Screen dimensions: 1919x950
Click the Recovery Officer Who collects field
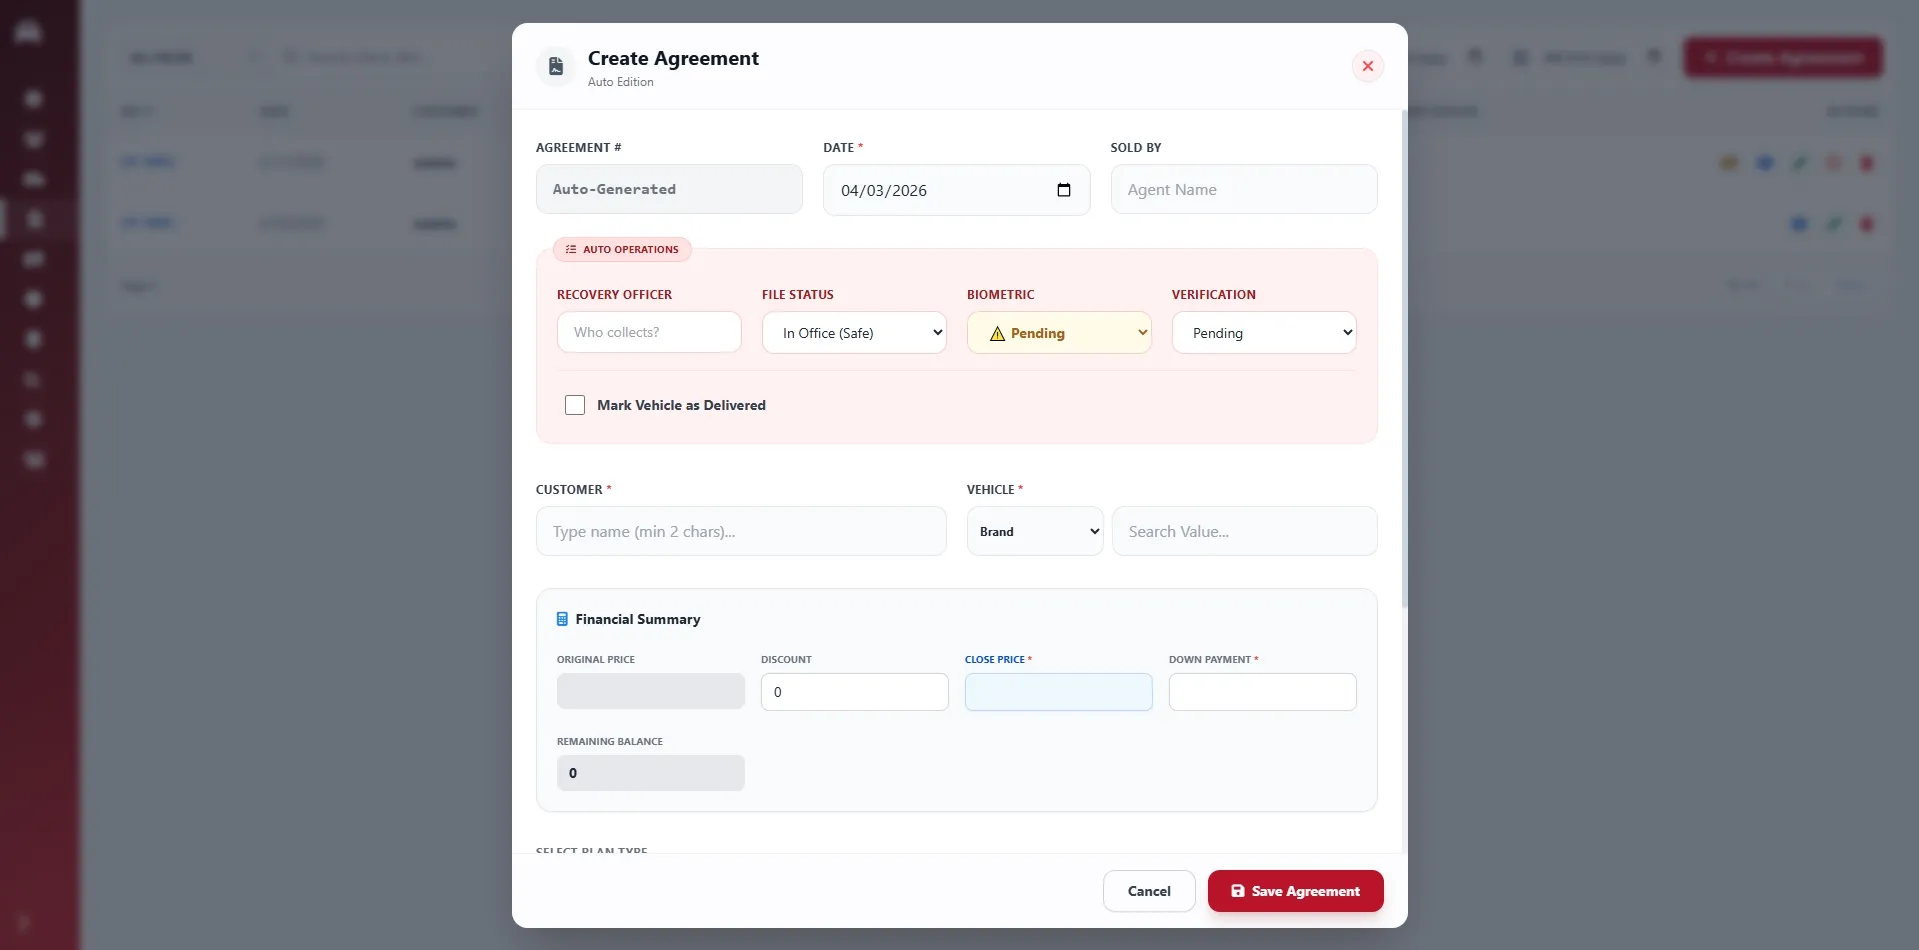pyautogui.click(x=649, y=332)
